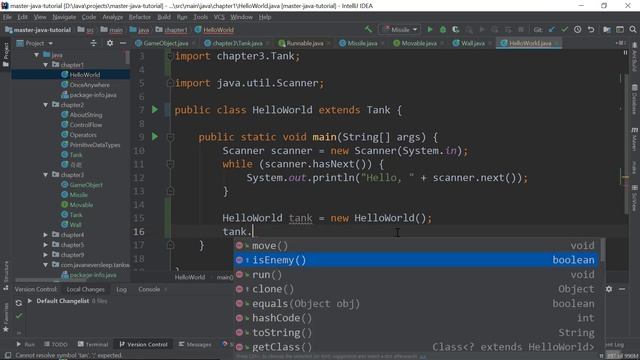Screen dimensions: 640x360
Task: Click the completion popup scrollbar
Action: (602, 251)
